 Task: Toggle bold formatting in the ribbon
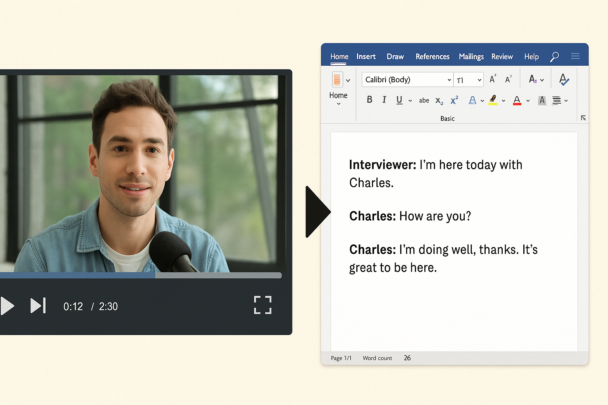click(369, 100)
